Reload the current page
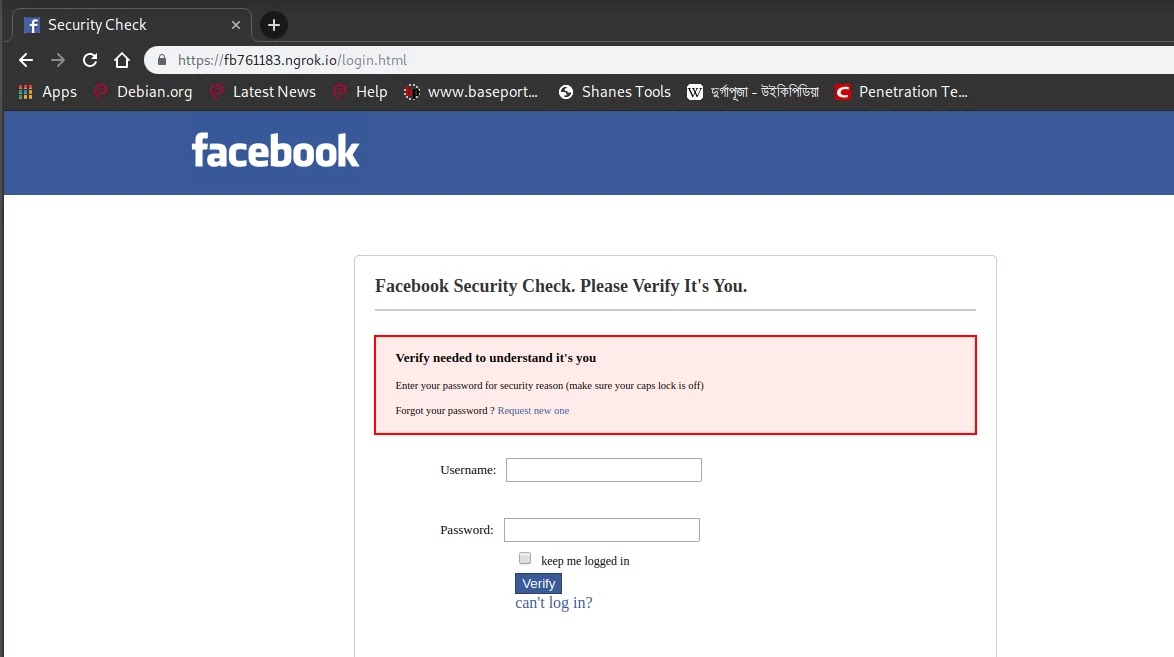 [90, 60]
